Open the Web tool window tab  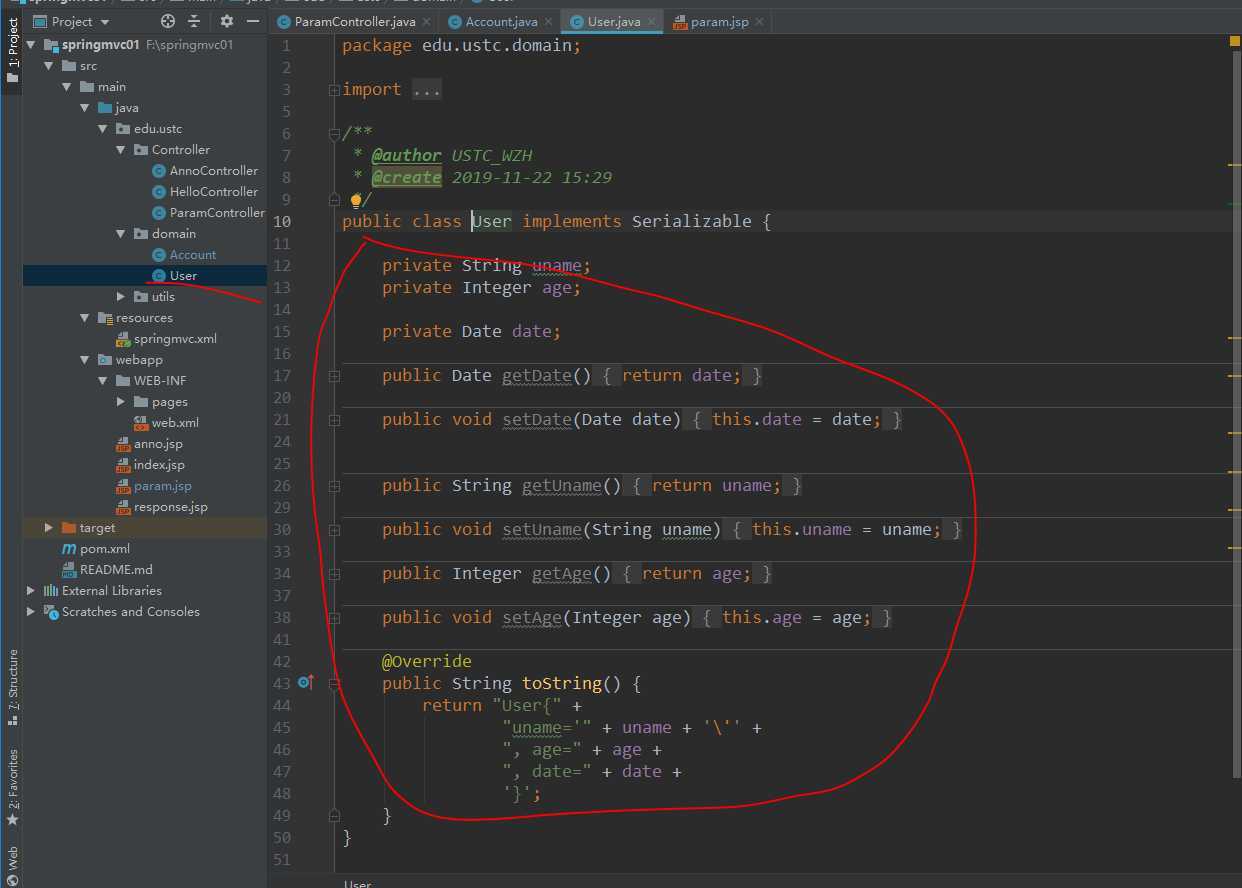(x=12, y=865)
